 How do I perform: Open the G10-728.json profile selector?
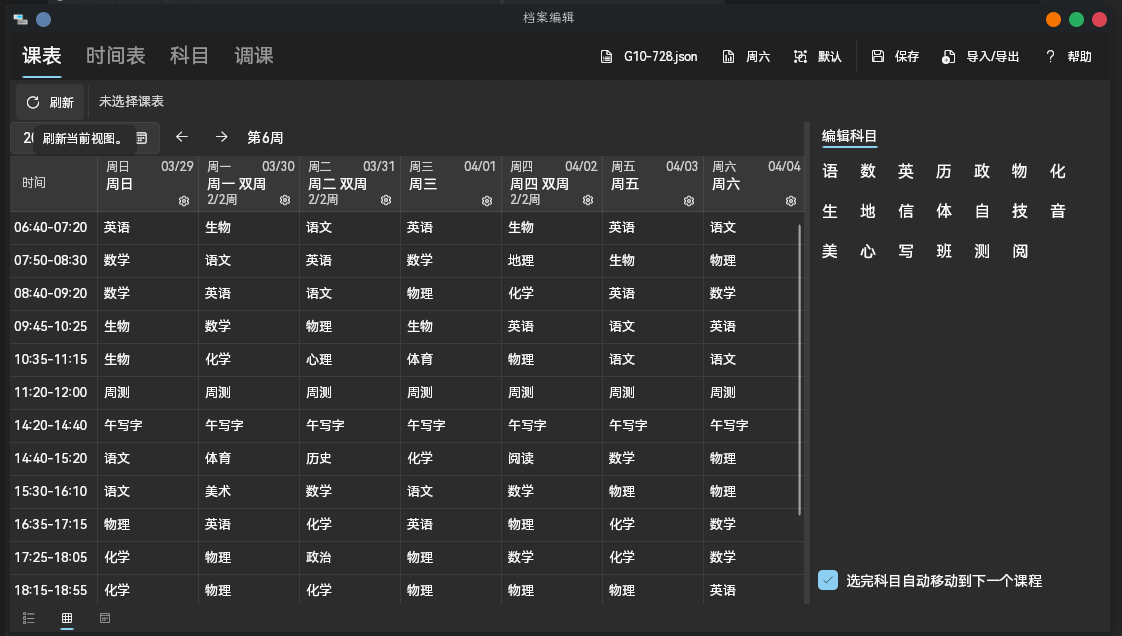[x=649, y=57]
